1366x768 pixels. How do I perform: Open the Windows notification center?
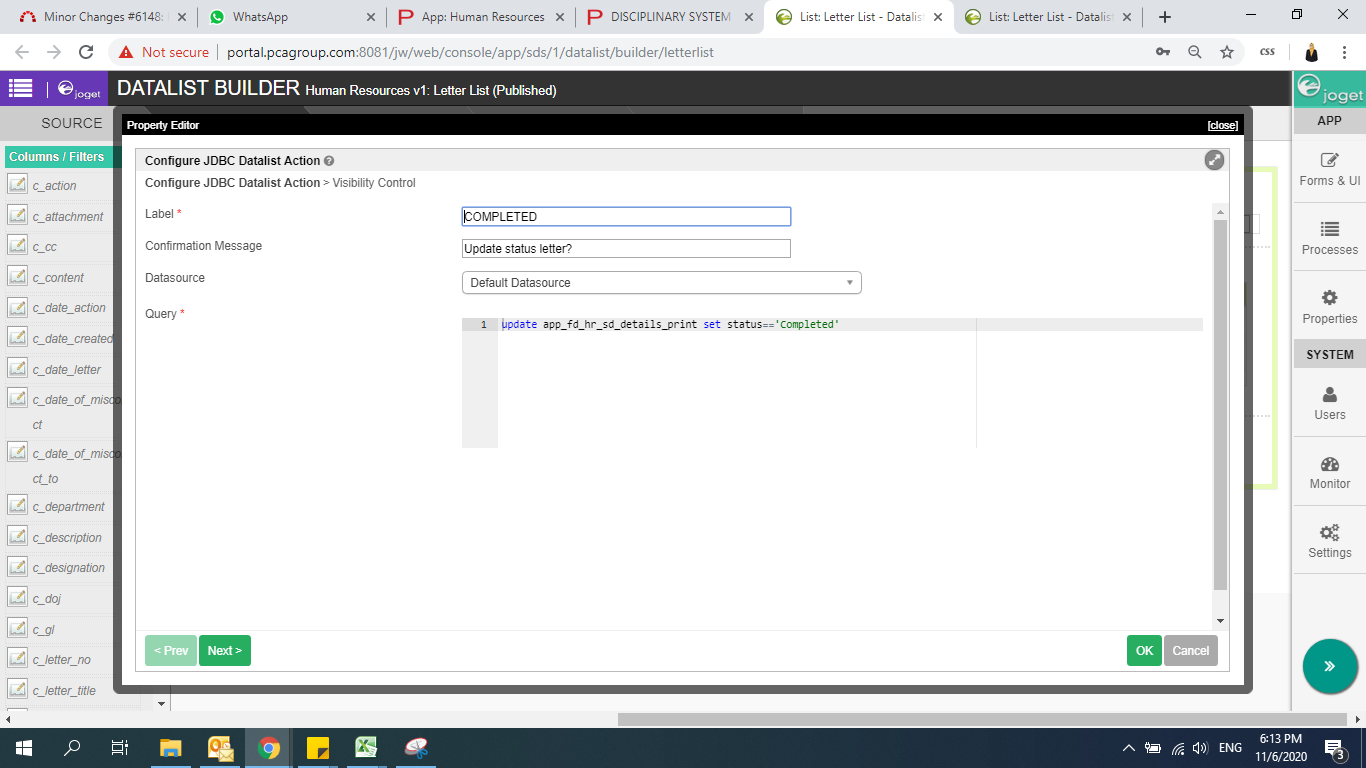(1334, 747)
